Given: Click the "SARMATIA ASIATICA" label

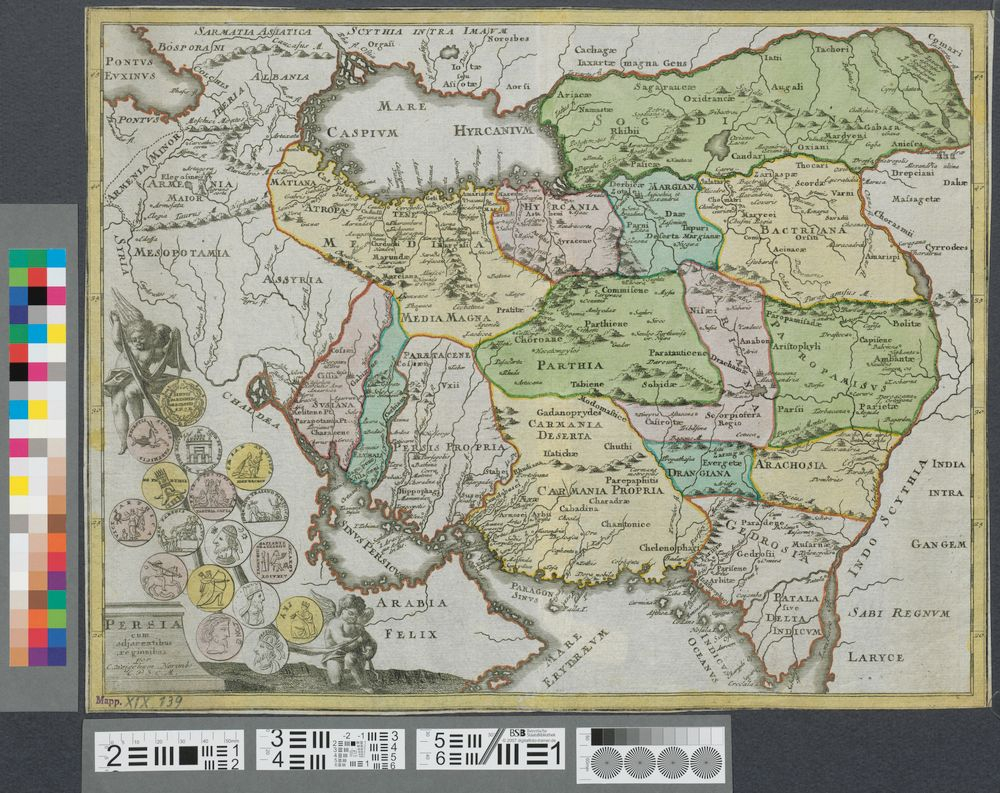Looking at the screenshot, I should point(253,31).
